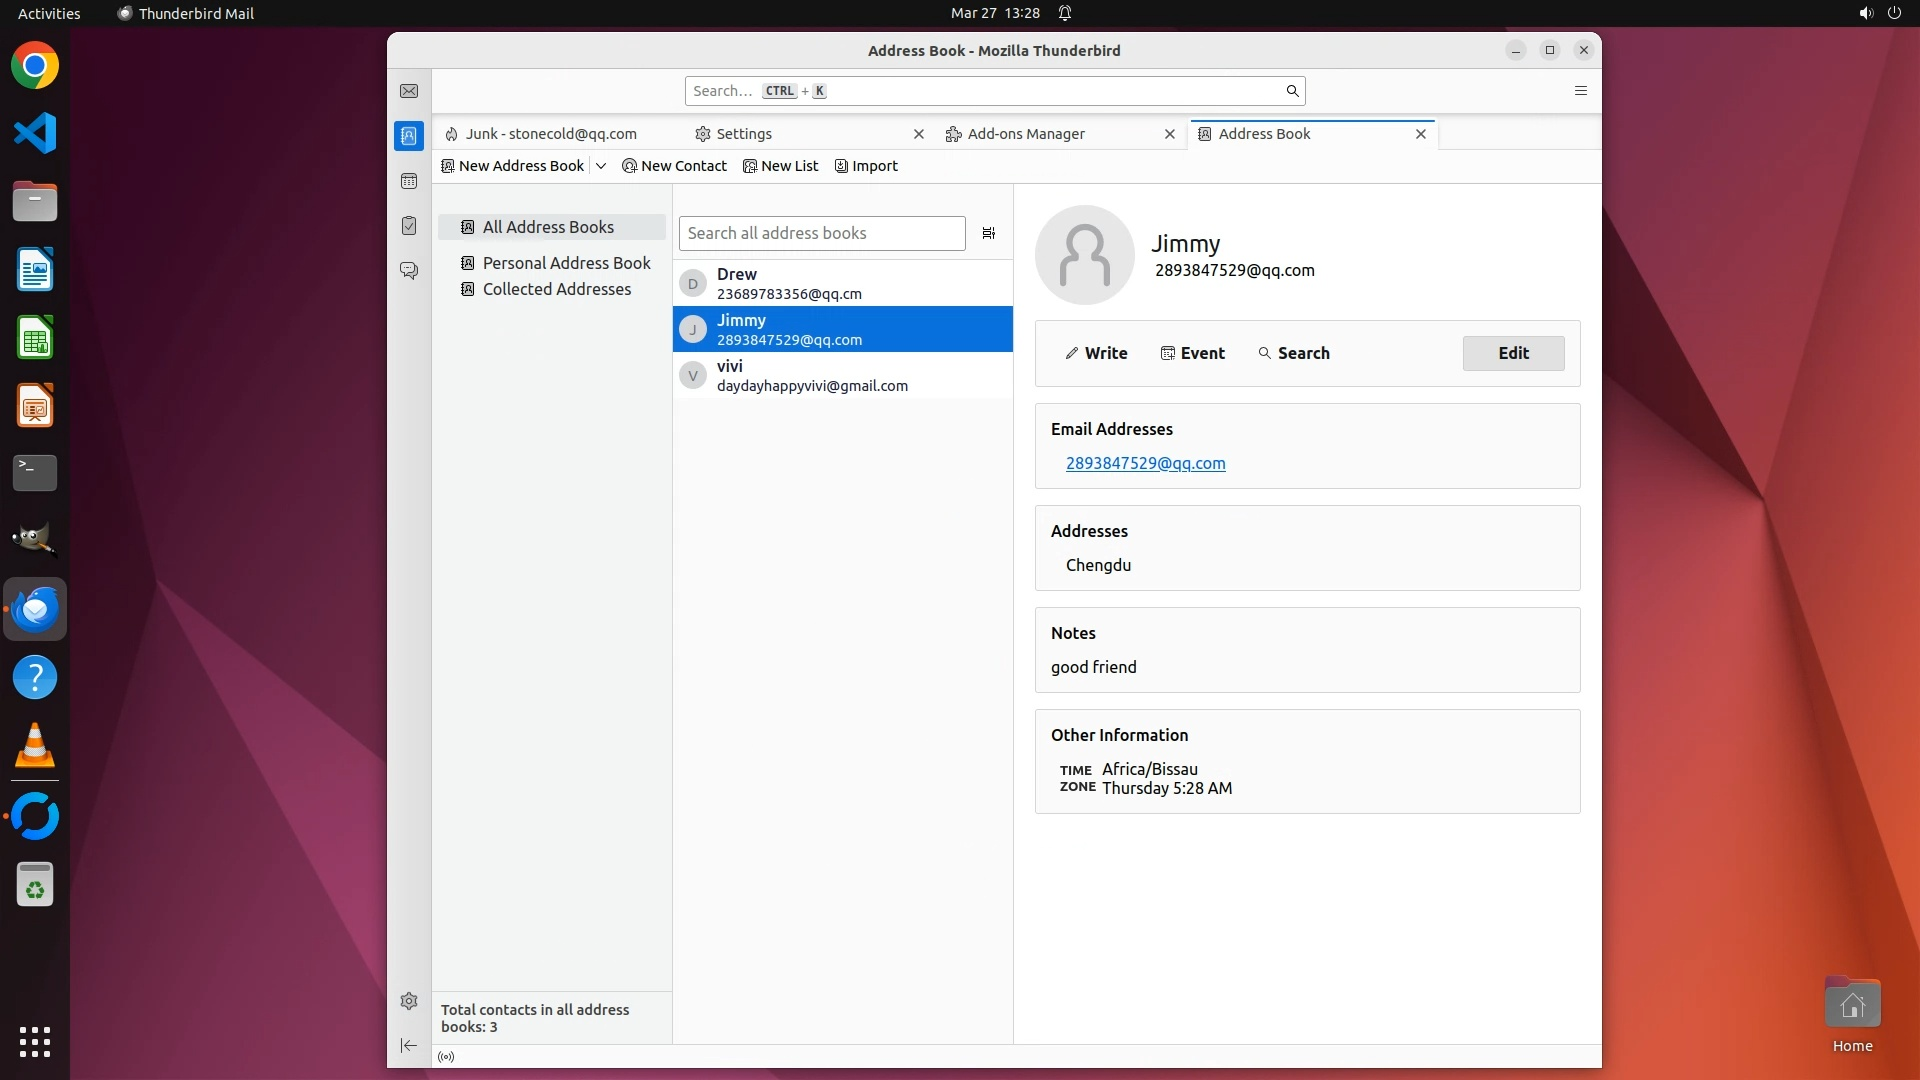Image resolution: width=1920 pixels, height=1080 pixels.
Task: Click the Edit contact button
Action: [x=1512, y=353]
